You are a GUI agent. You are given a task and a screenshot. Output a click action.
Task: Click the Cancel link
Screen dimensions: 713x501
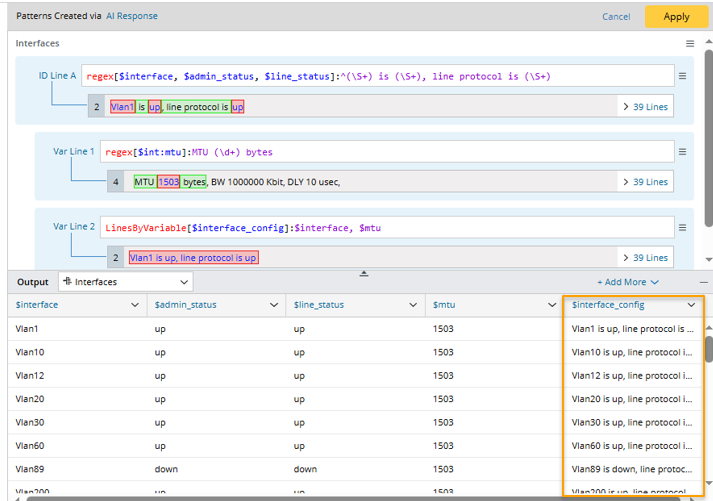616,16
